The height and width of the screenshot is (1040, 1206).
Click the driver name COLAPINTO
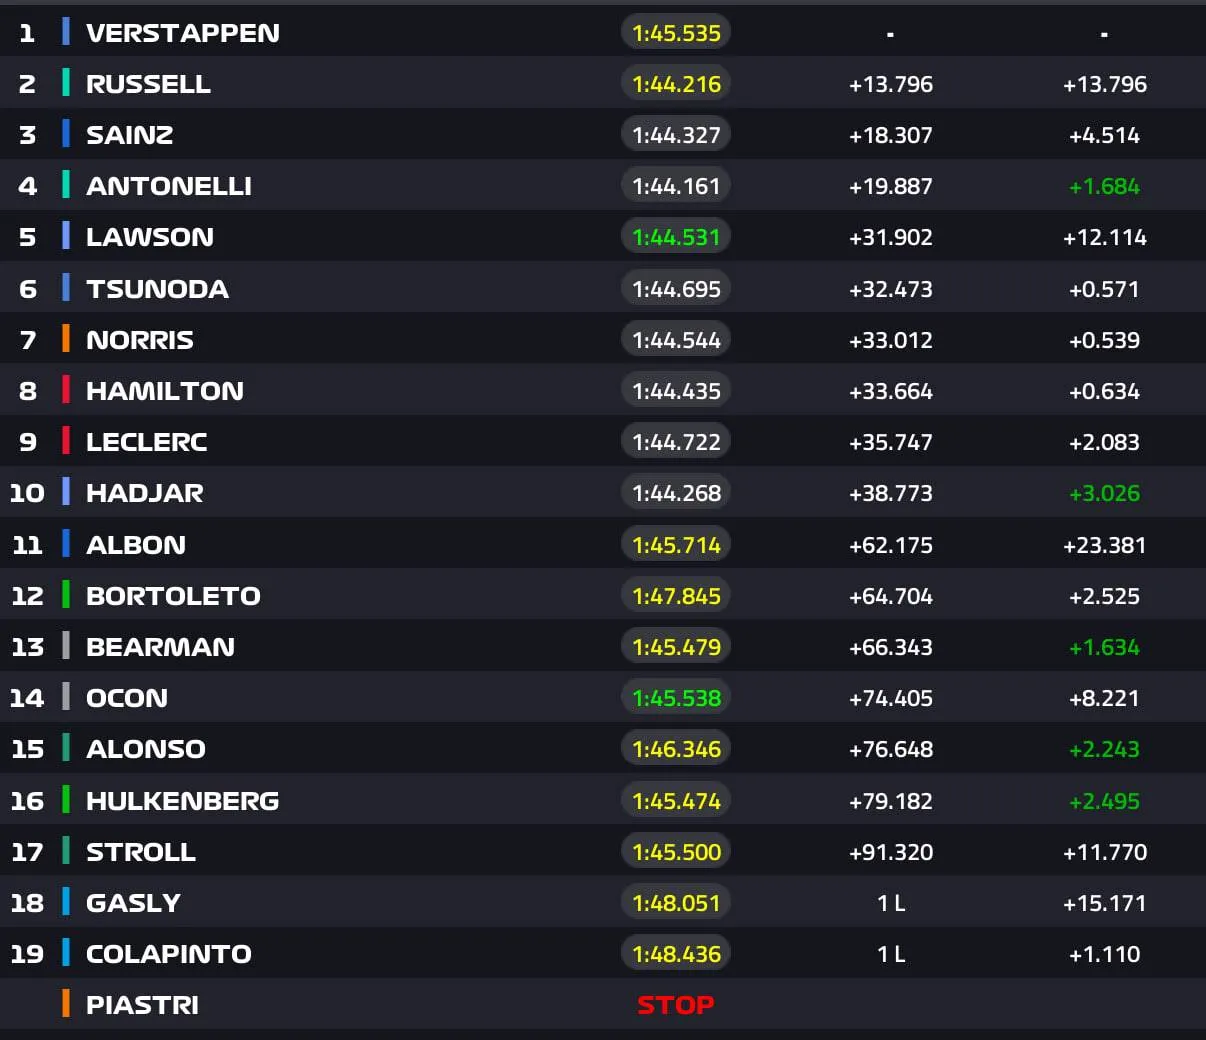[169, 954]
